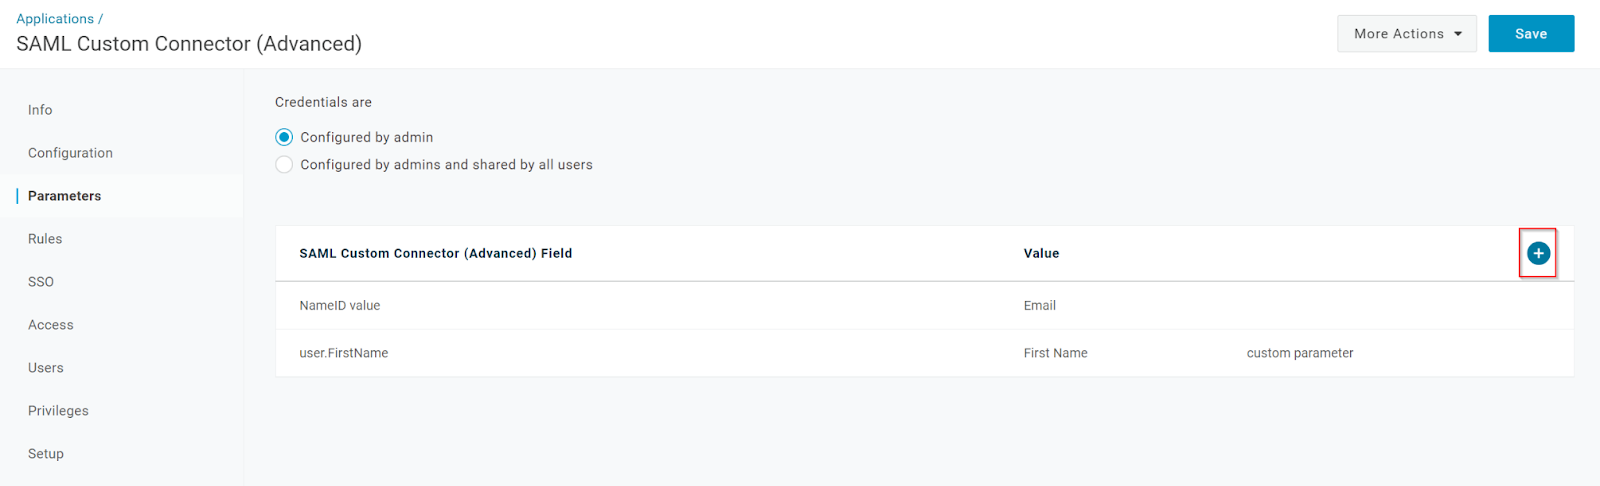Screen dimensions: 1600x486
Task: Open the NameID value parameter row
Action: [x=924, y=306]
